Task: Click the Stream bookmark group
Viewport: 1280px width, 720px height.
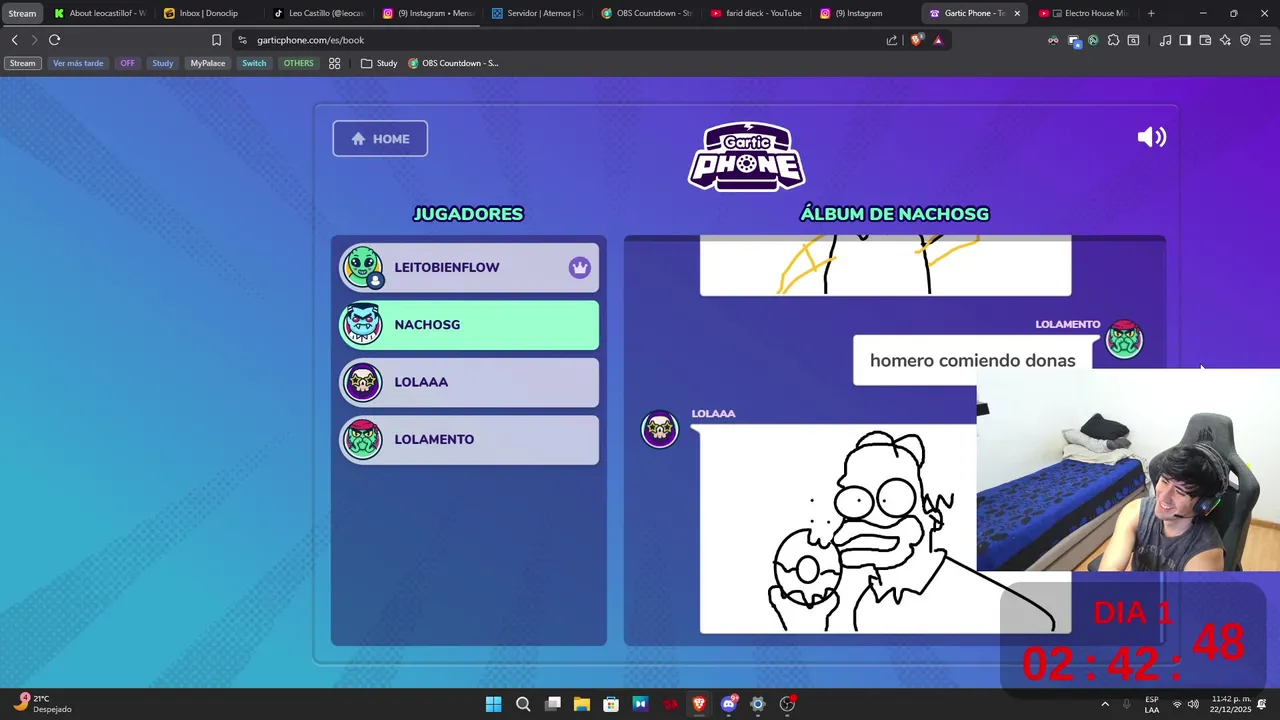Action: point(22,63)
